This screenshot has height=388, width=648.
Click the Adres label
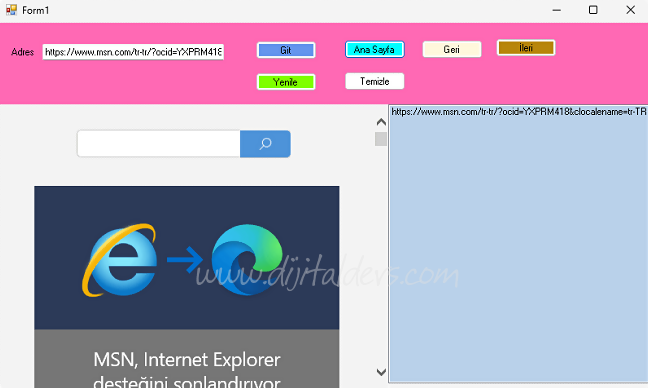pos(23,52)
